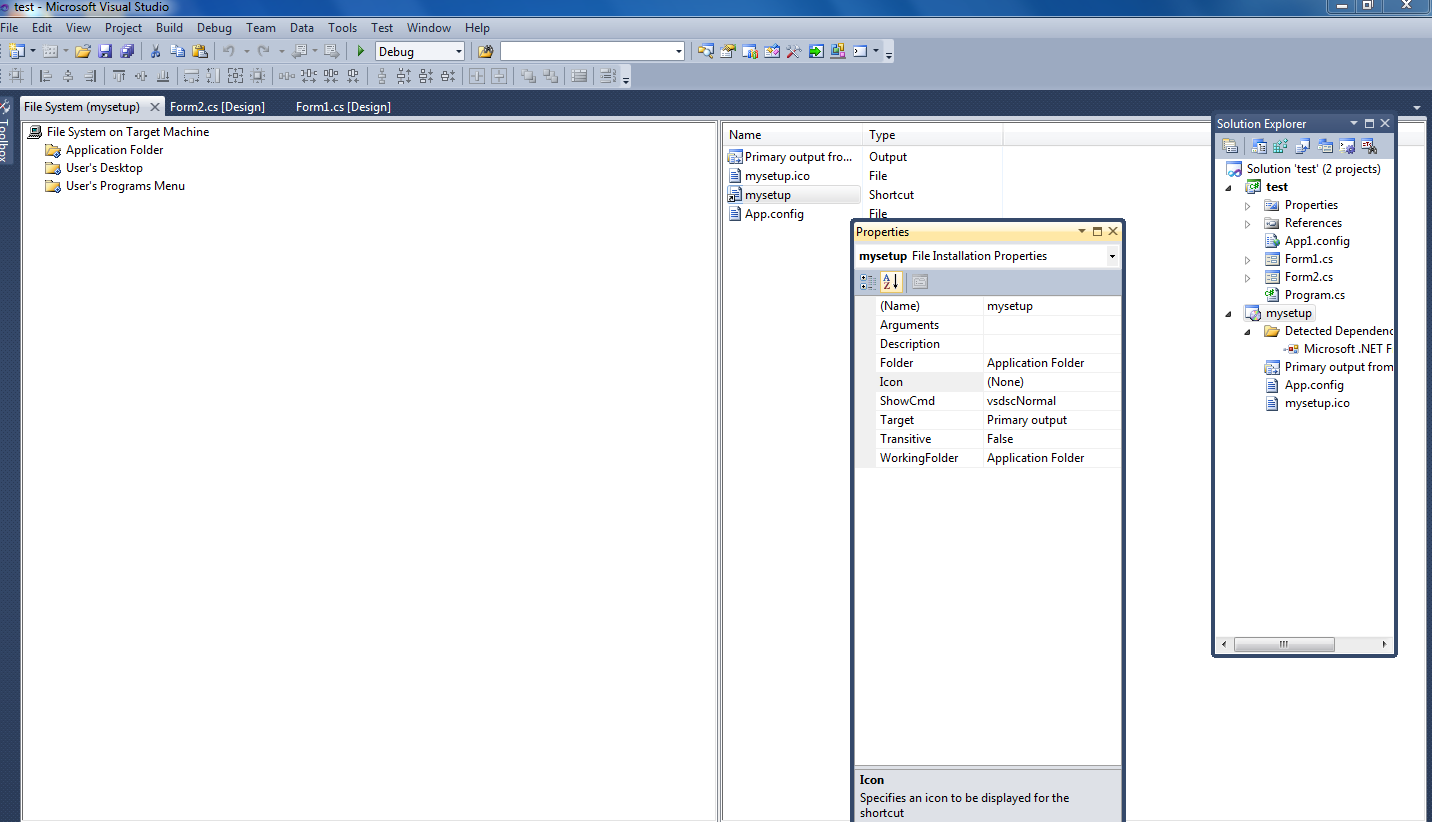This screenshot has width=1432, height=822.
Task: Click the Save All icon
Action: [127, 51]
